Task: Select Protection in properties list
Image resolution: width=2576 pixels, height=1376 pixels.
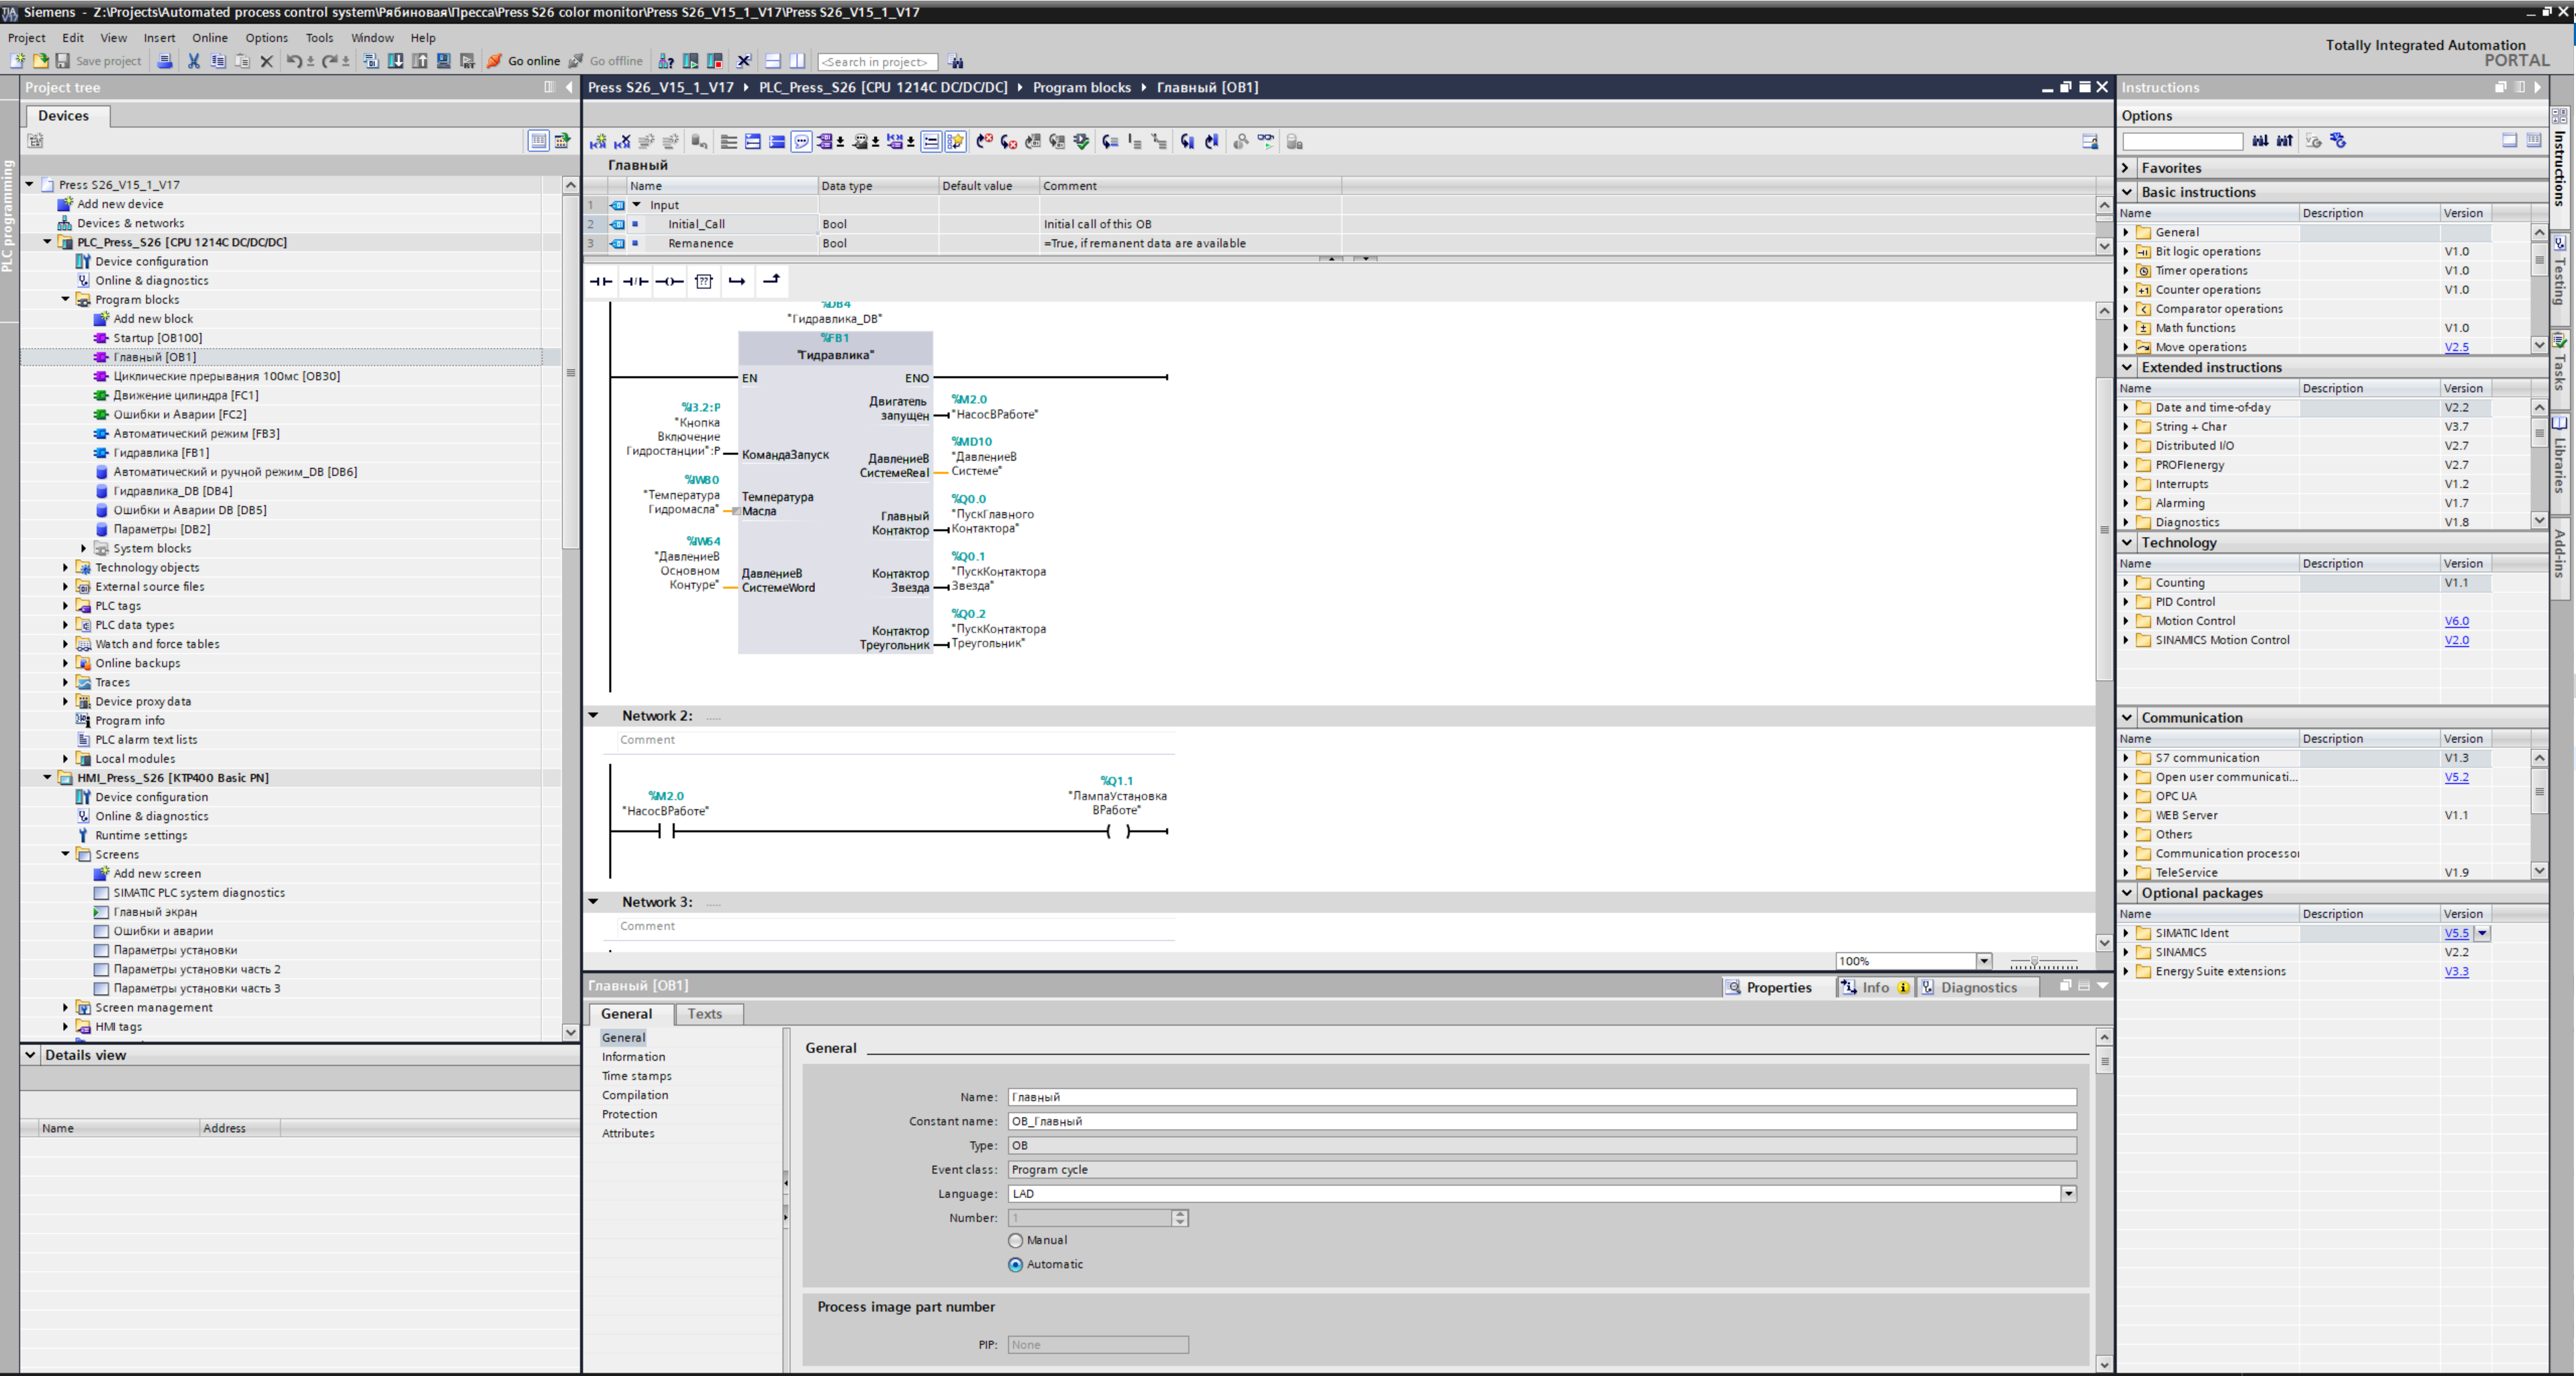Action: (629, 1114)
